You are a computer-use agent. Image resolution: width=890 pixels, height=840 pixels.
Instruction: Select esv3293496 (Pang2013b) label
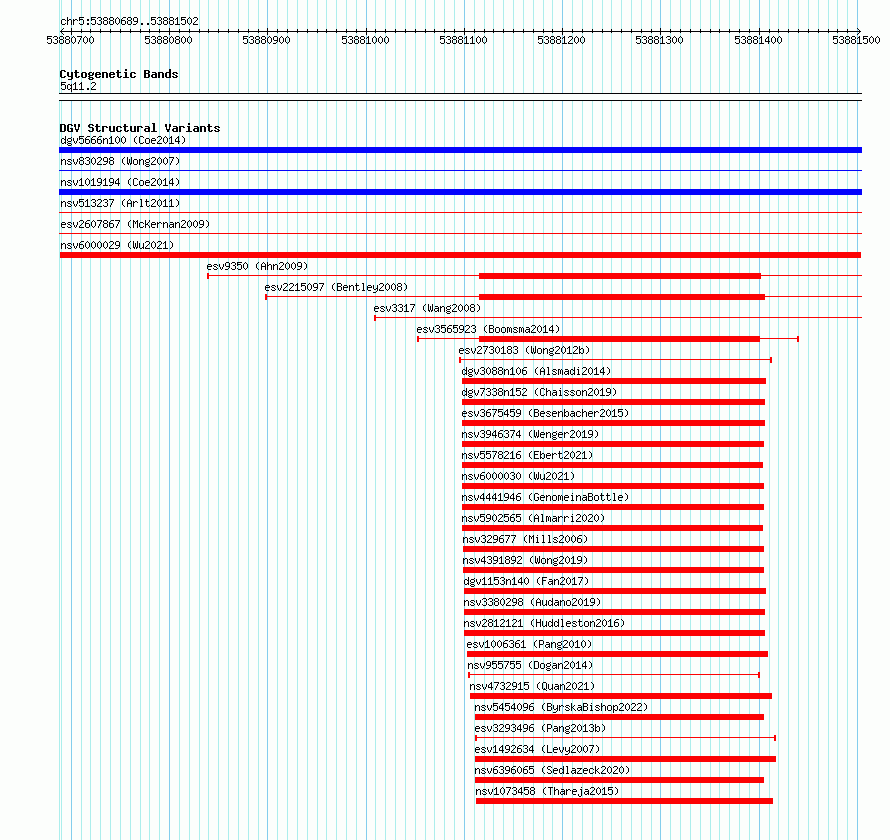tap(540, 728)
